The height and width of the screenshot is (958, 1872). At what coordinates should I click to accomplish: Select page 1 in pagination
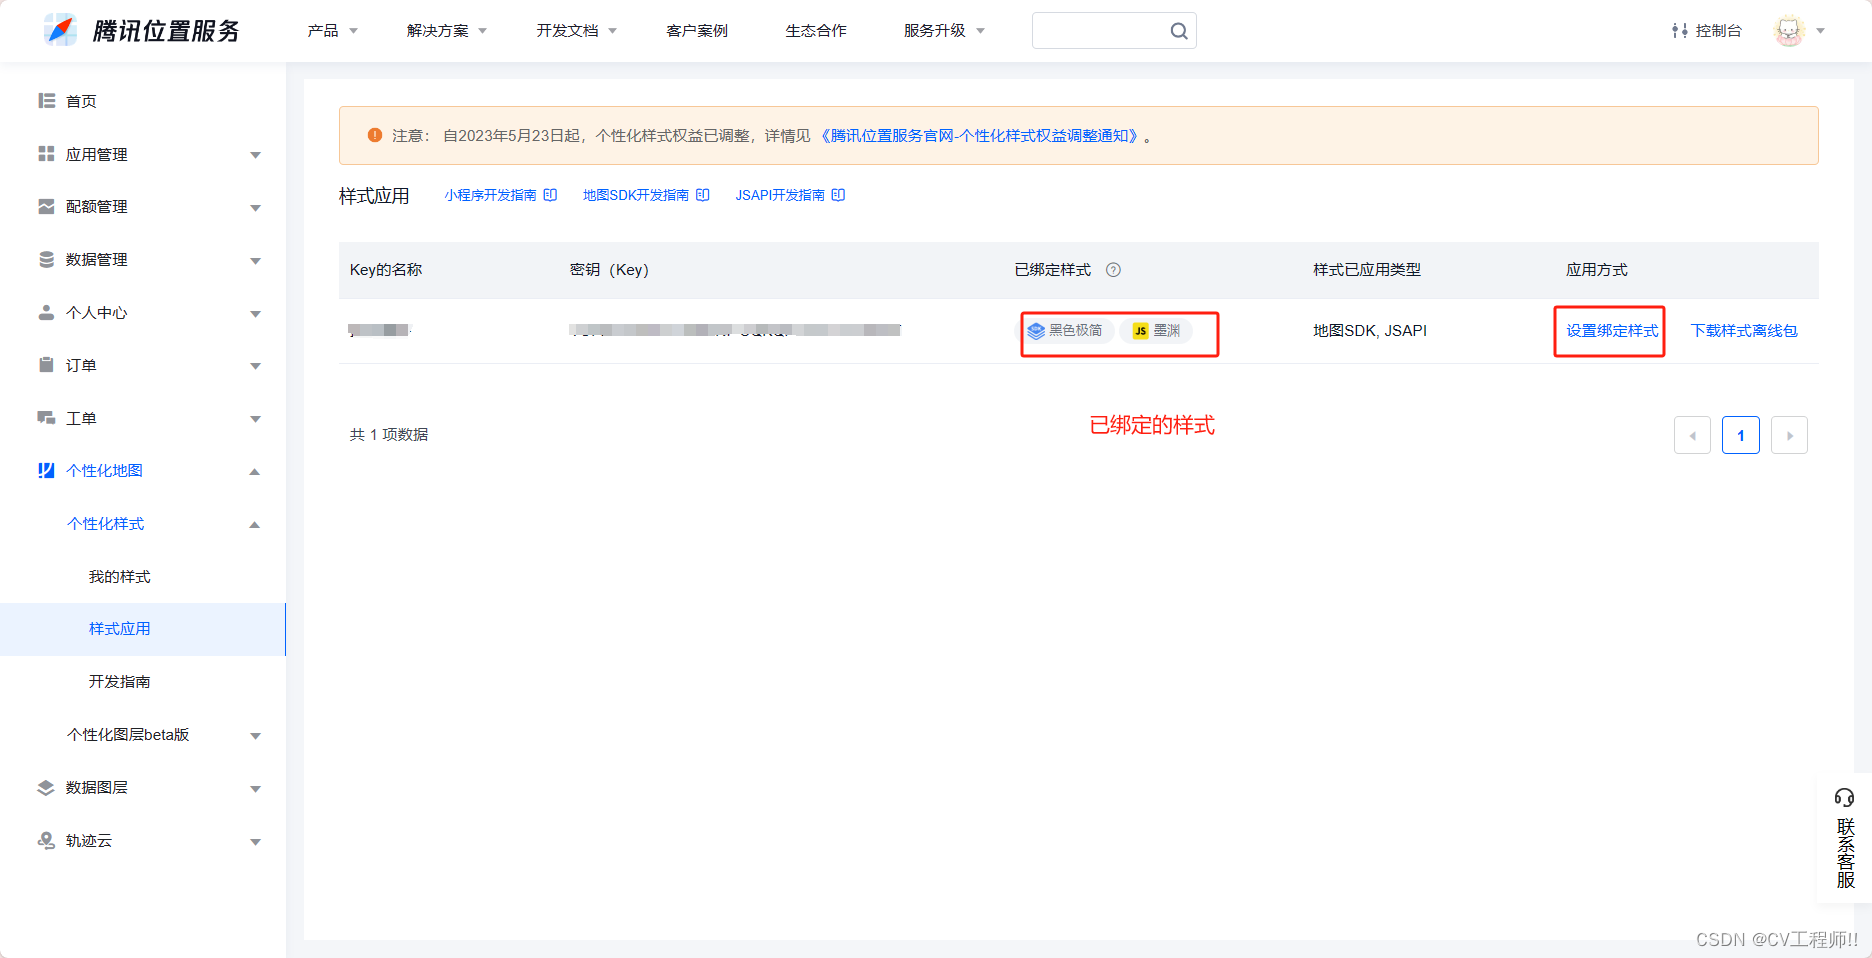point(1741,435)
